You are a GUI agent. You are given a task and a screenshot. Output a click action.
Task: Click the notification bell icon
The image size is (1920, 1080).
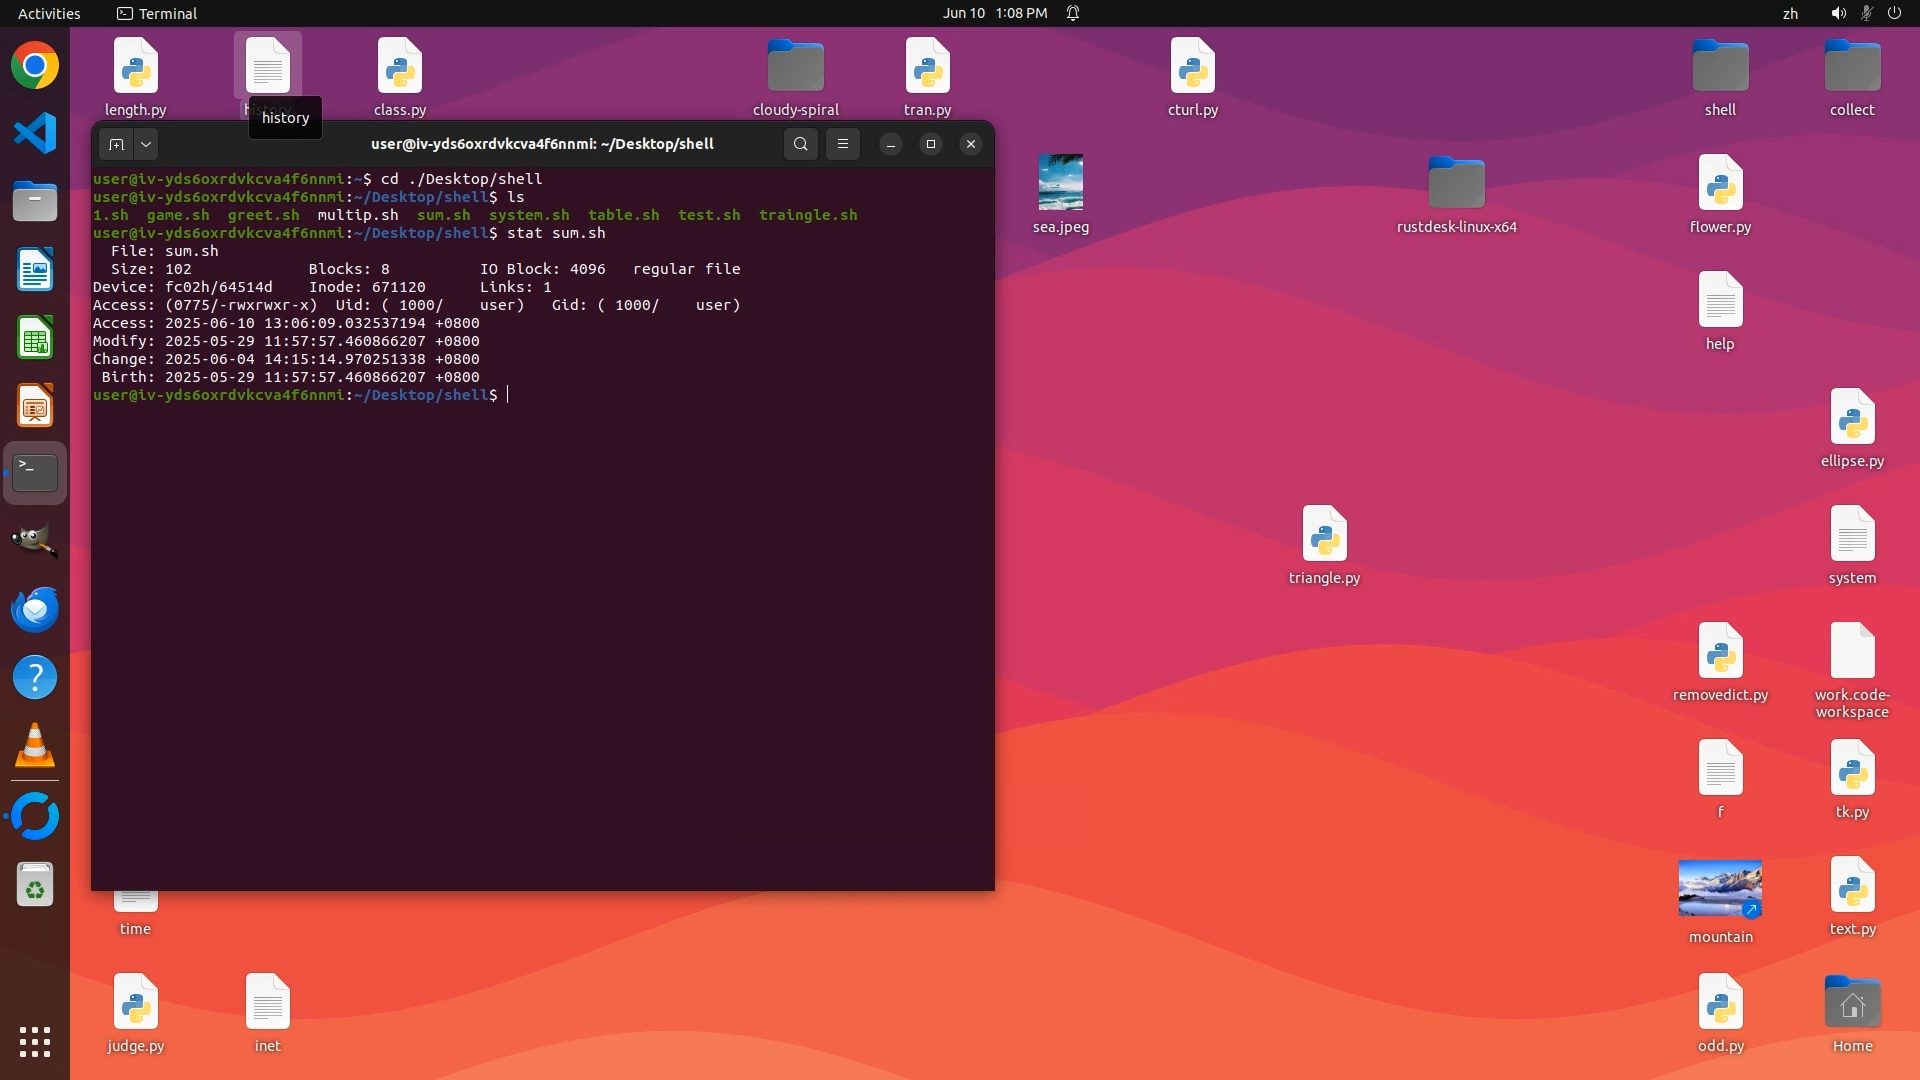pos(1073,13)
